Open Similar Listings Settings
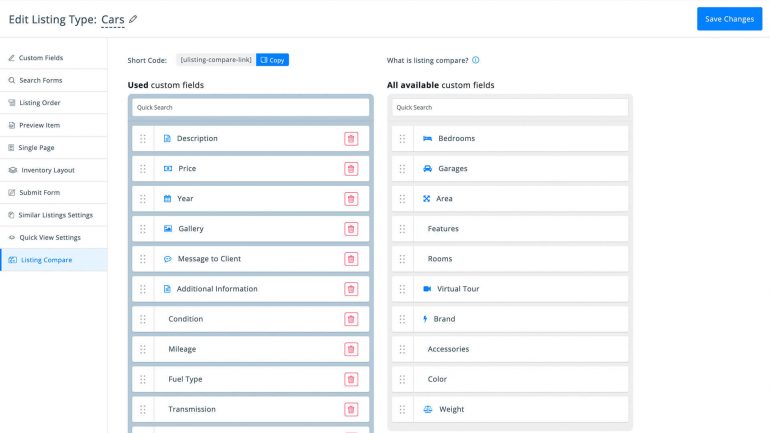Screen dimensions: 770x433 tap(54, 215)
